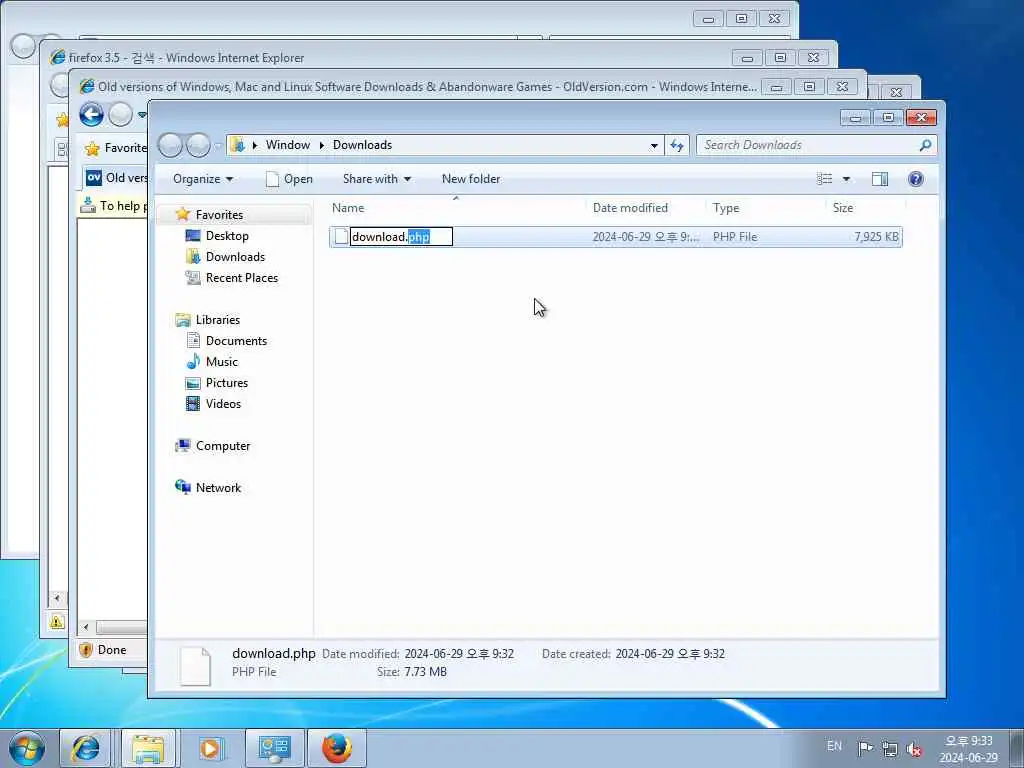Open the Windows Start menu

tap(27, 748)
